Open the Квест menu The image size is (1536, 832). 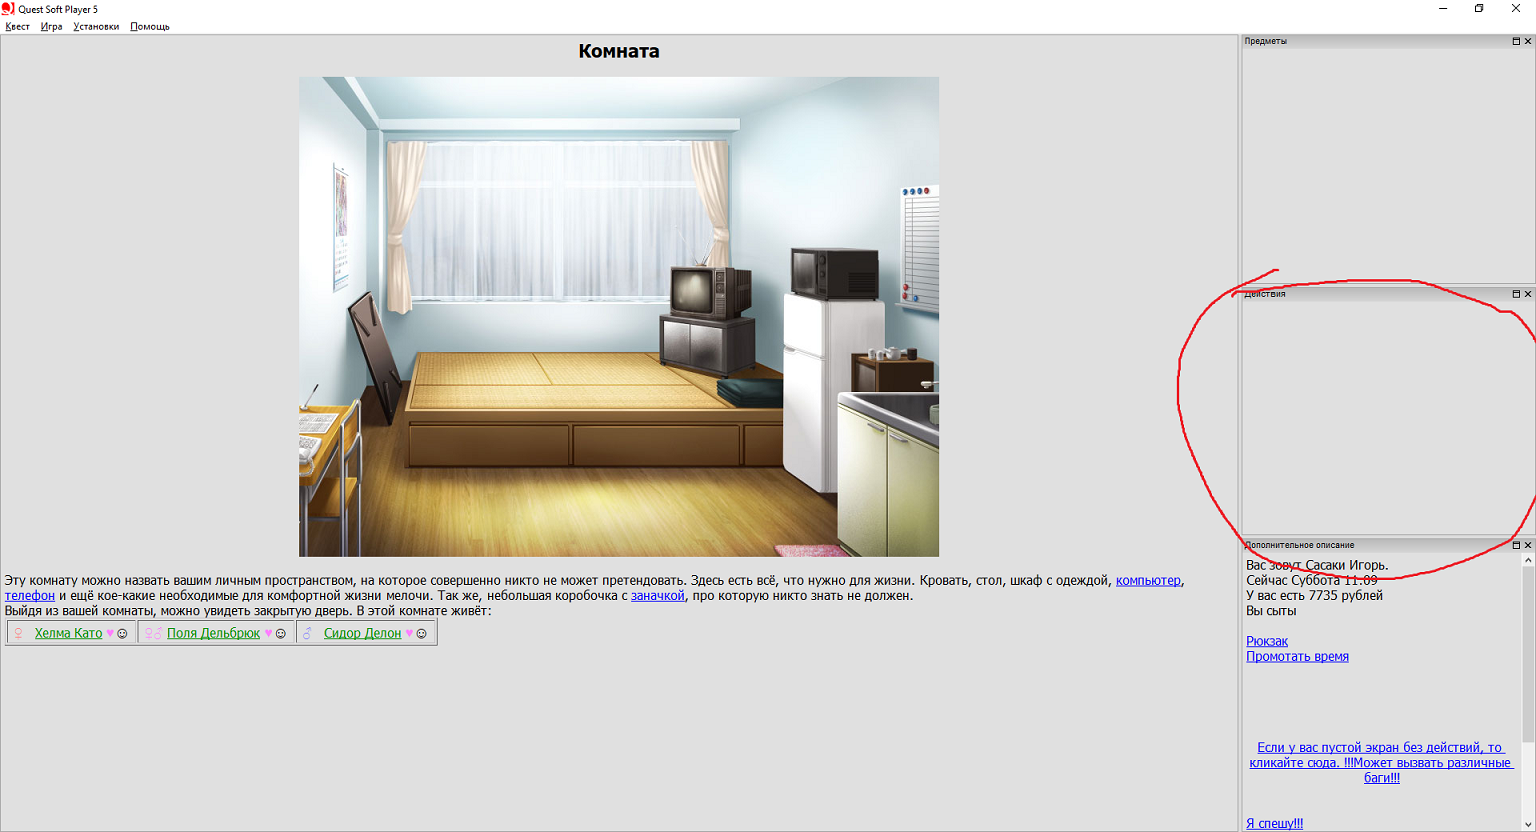(17, 27)
